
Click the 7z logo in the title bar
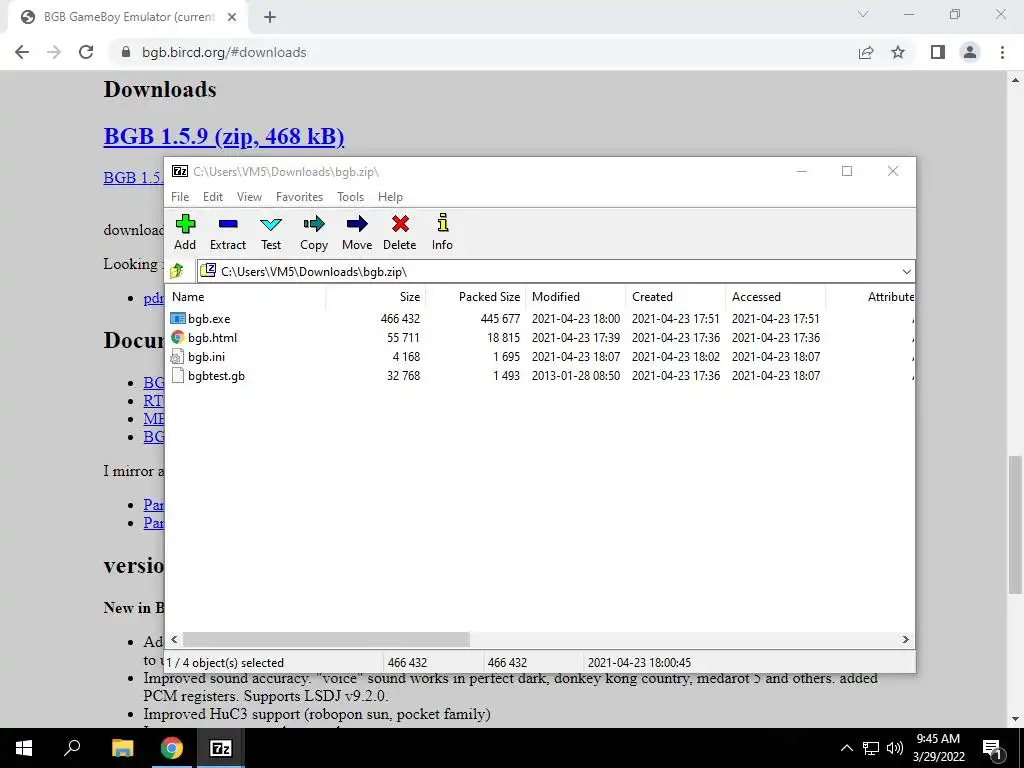click(x=180, y=171)
